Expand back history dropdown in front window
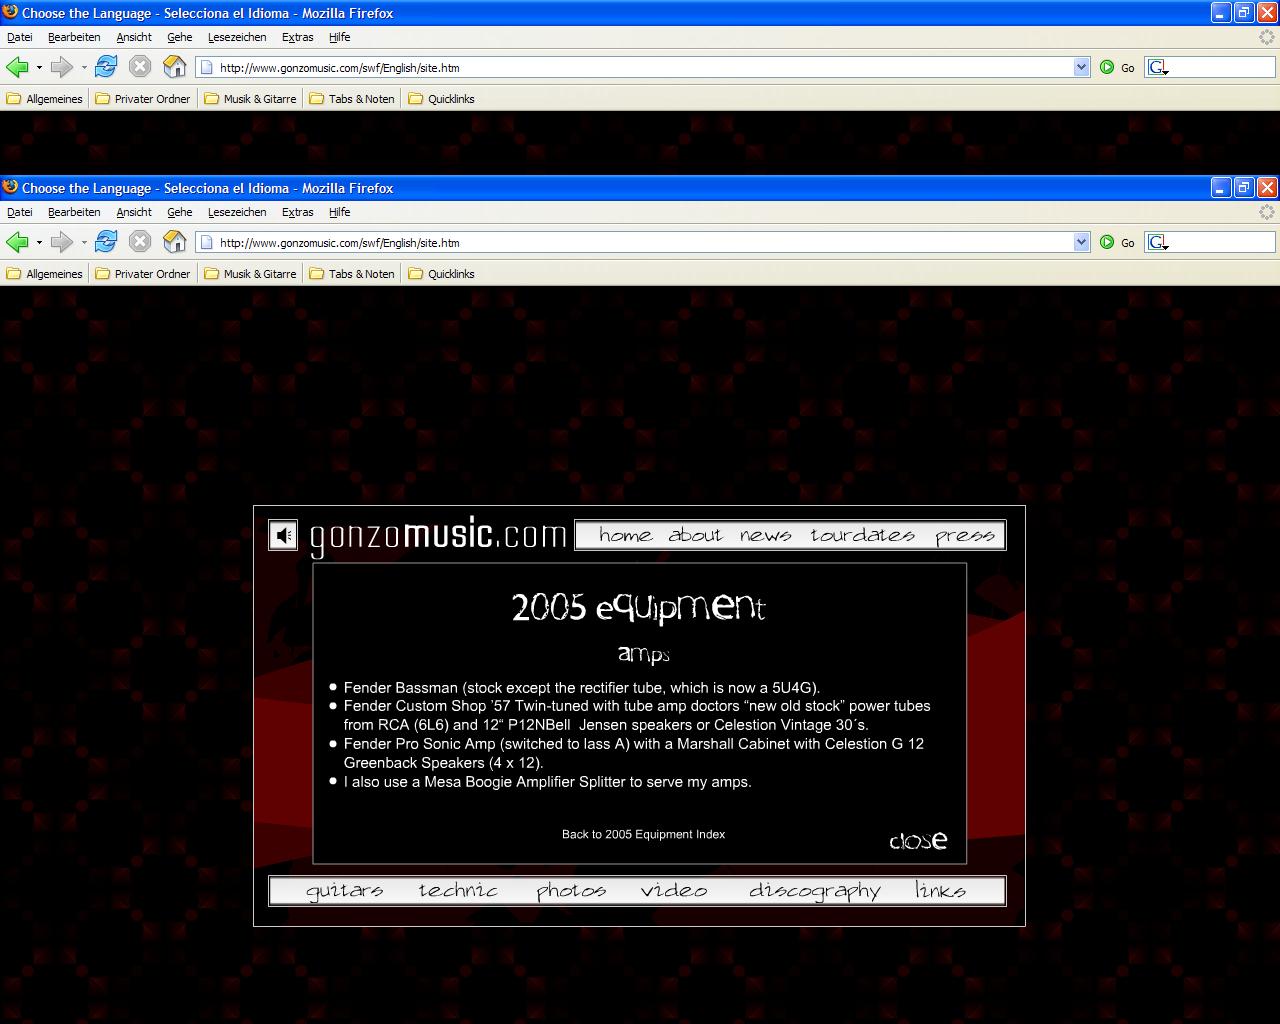1280x1024 pixels. (x=39, y=243)
